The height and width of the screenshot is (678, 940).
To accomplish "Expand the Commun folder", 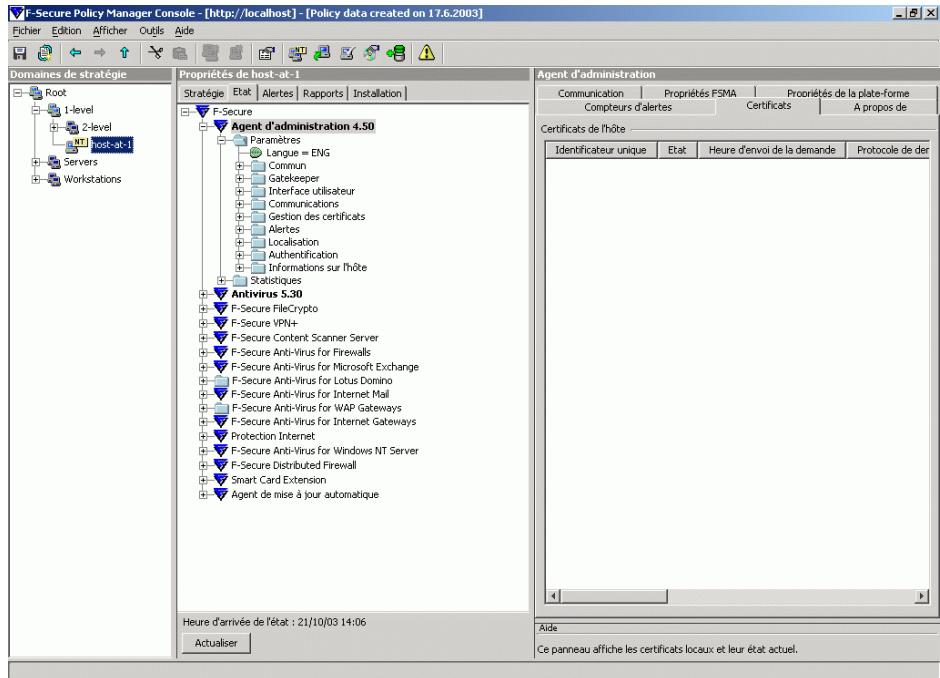I will [x=240, y=165].
